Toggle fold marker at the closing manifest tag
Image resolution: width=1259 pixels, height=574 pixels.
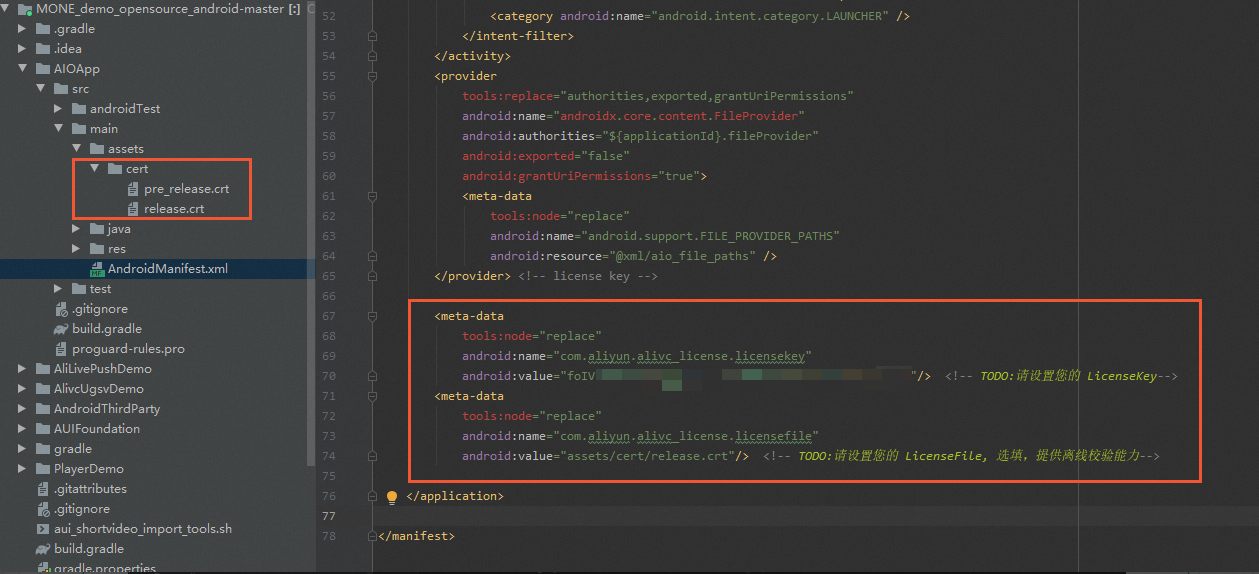point(373,536)
